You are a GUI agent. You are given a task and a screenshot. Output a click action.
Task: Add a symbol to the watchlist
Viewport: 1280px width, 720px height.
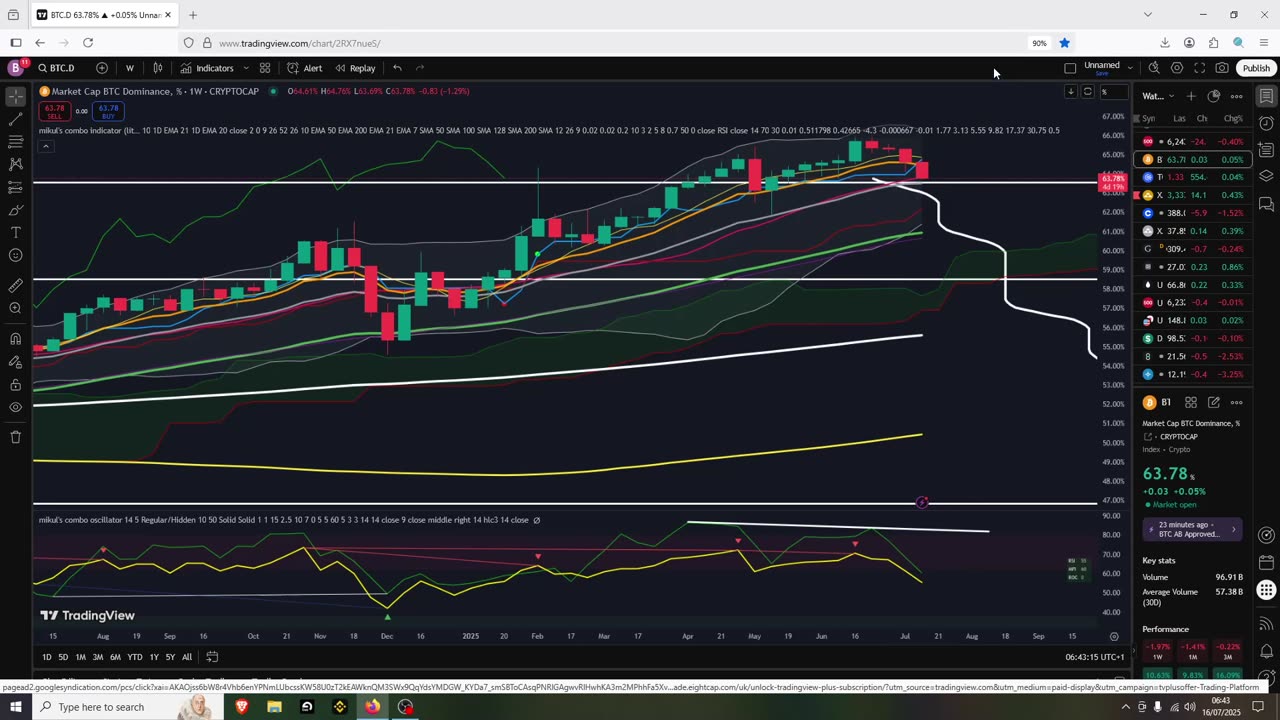[1191, 96]
